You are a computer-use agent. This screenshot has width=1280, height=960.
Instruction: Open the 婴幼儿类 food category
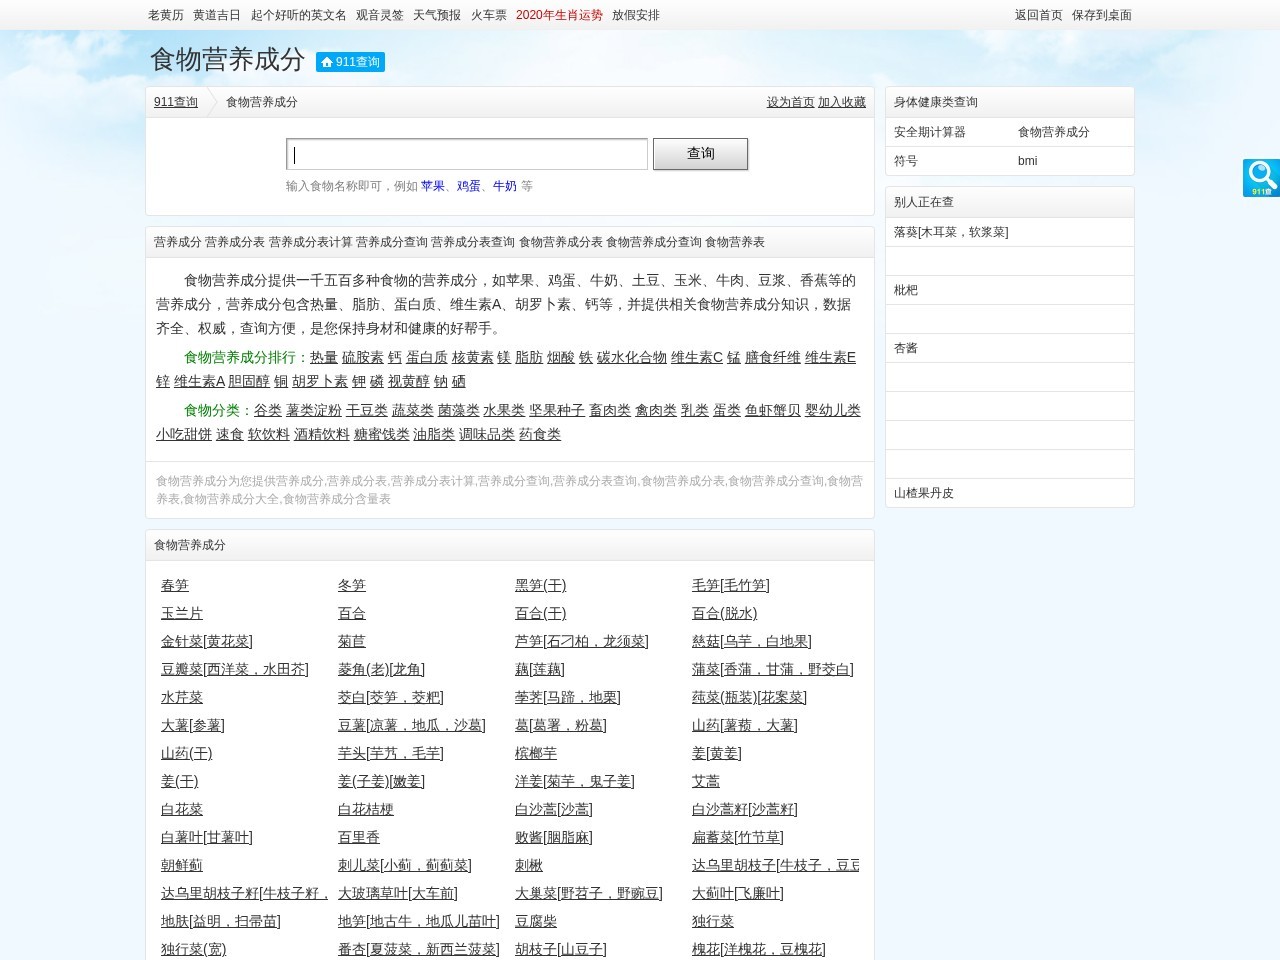[833, 410]
